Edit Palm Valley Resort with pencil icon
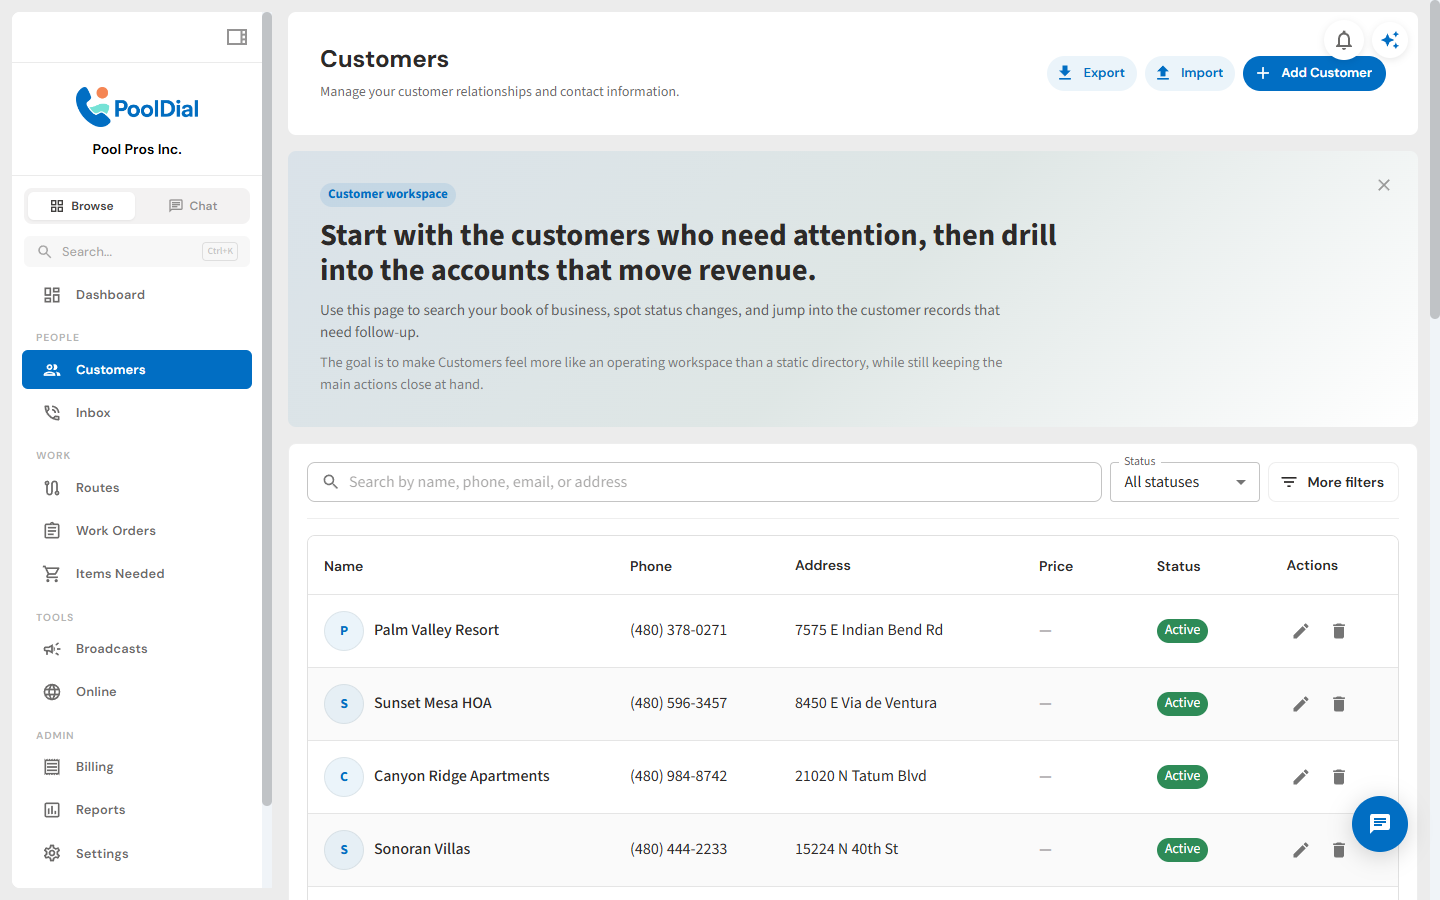 click(x=1301, y=631)
